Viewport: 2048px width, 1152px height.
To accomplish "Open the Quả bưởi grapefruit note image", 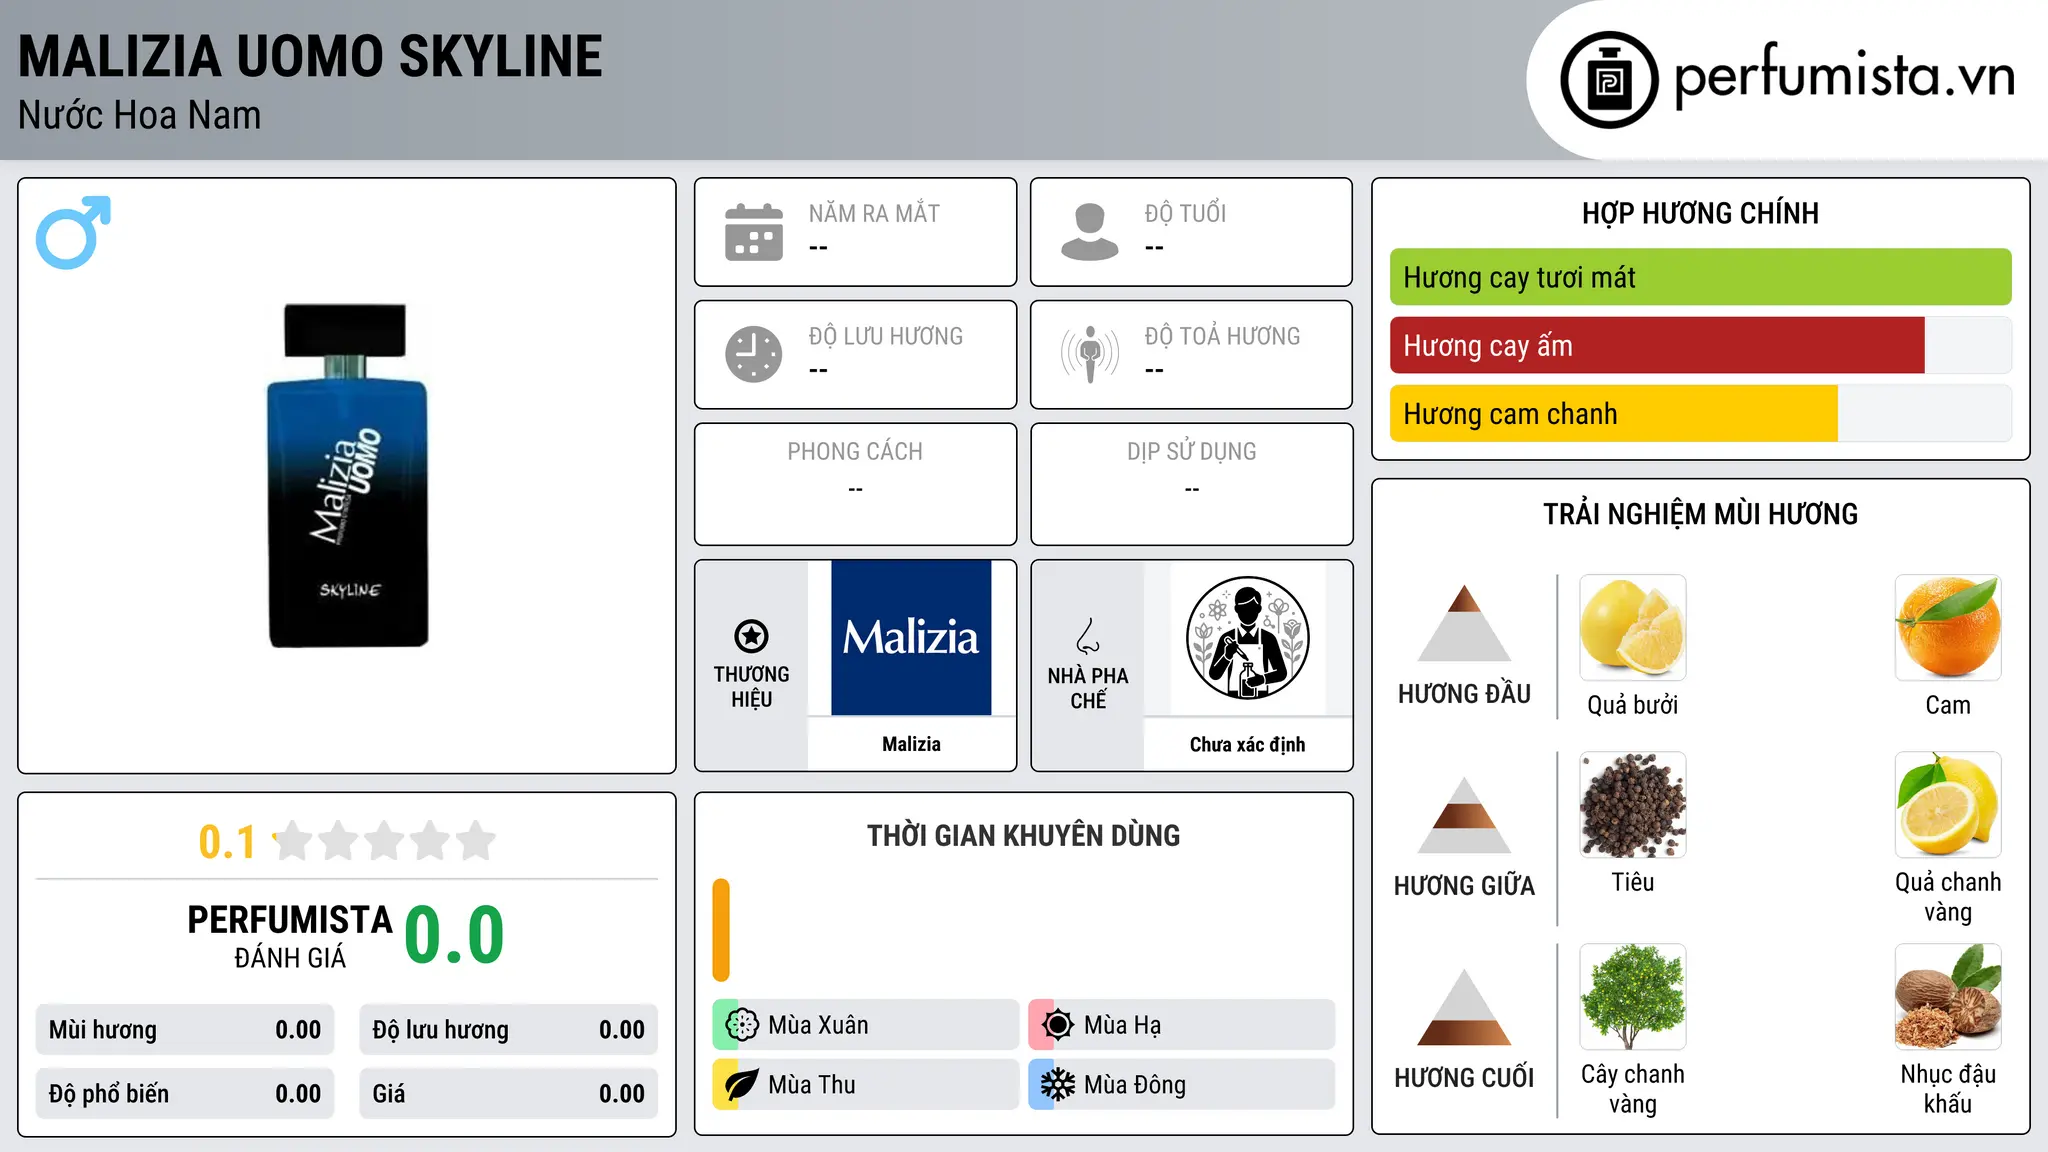I will [x=1633, y=628].
